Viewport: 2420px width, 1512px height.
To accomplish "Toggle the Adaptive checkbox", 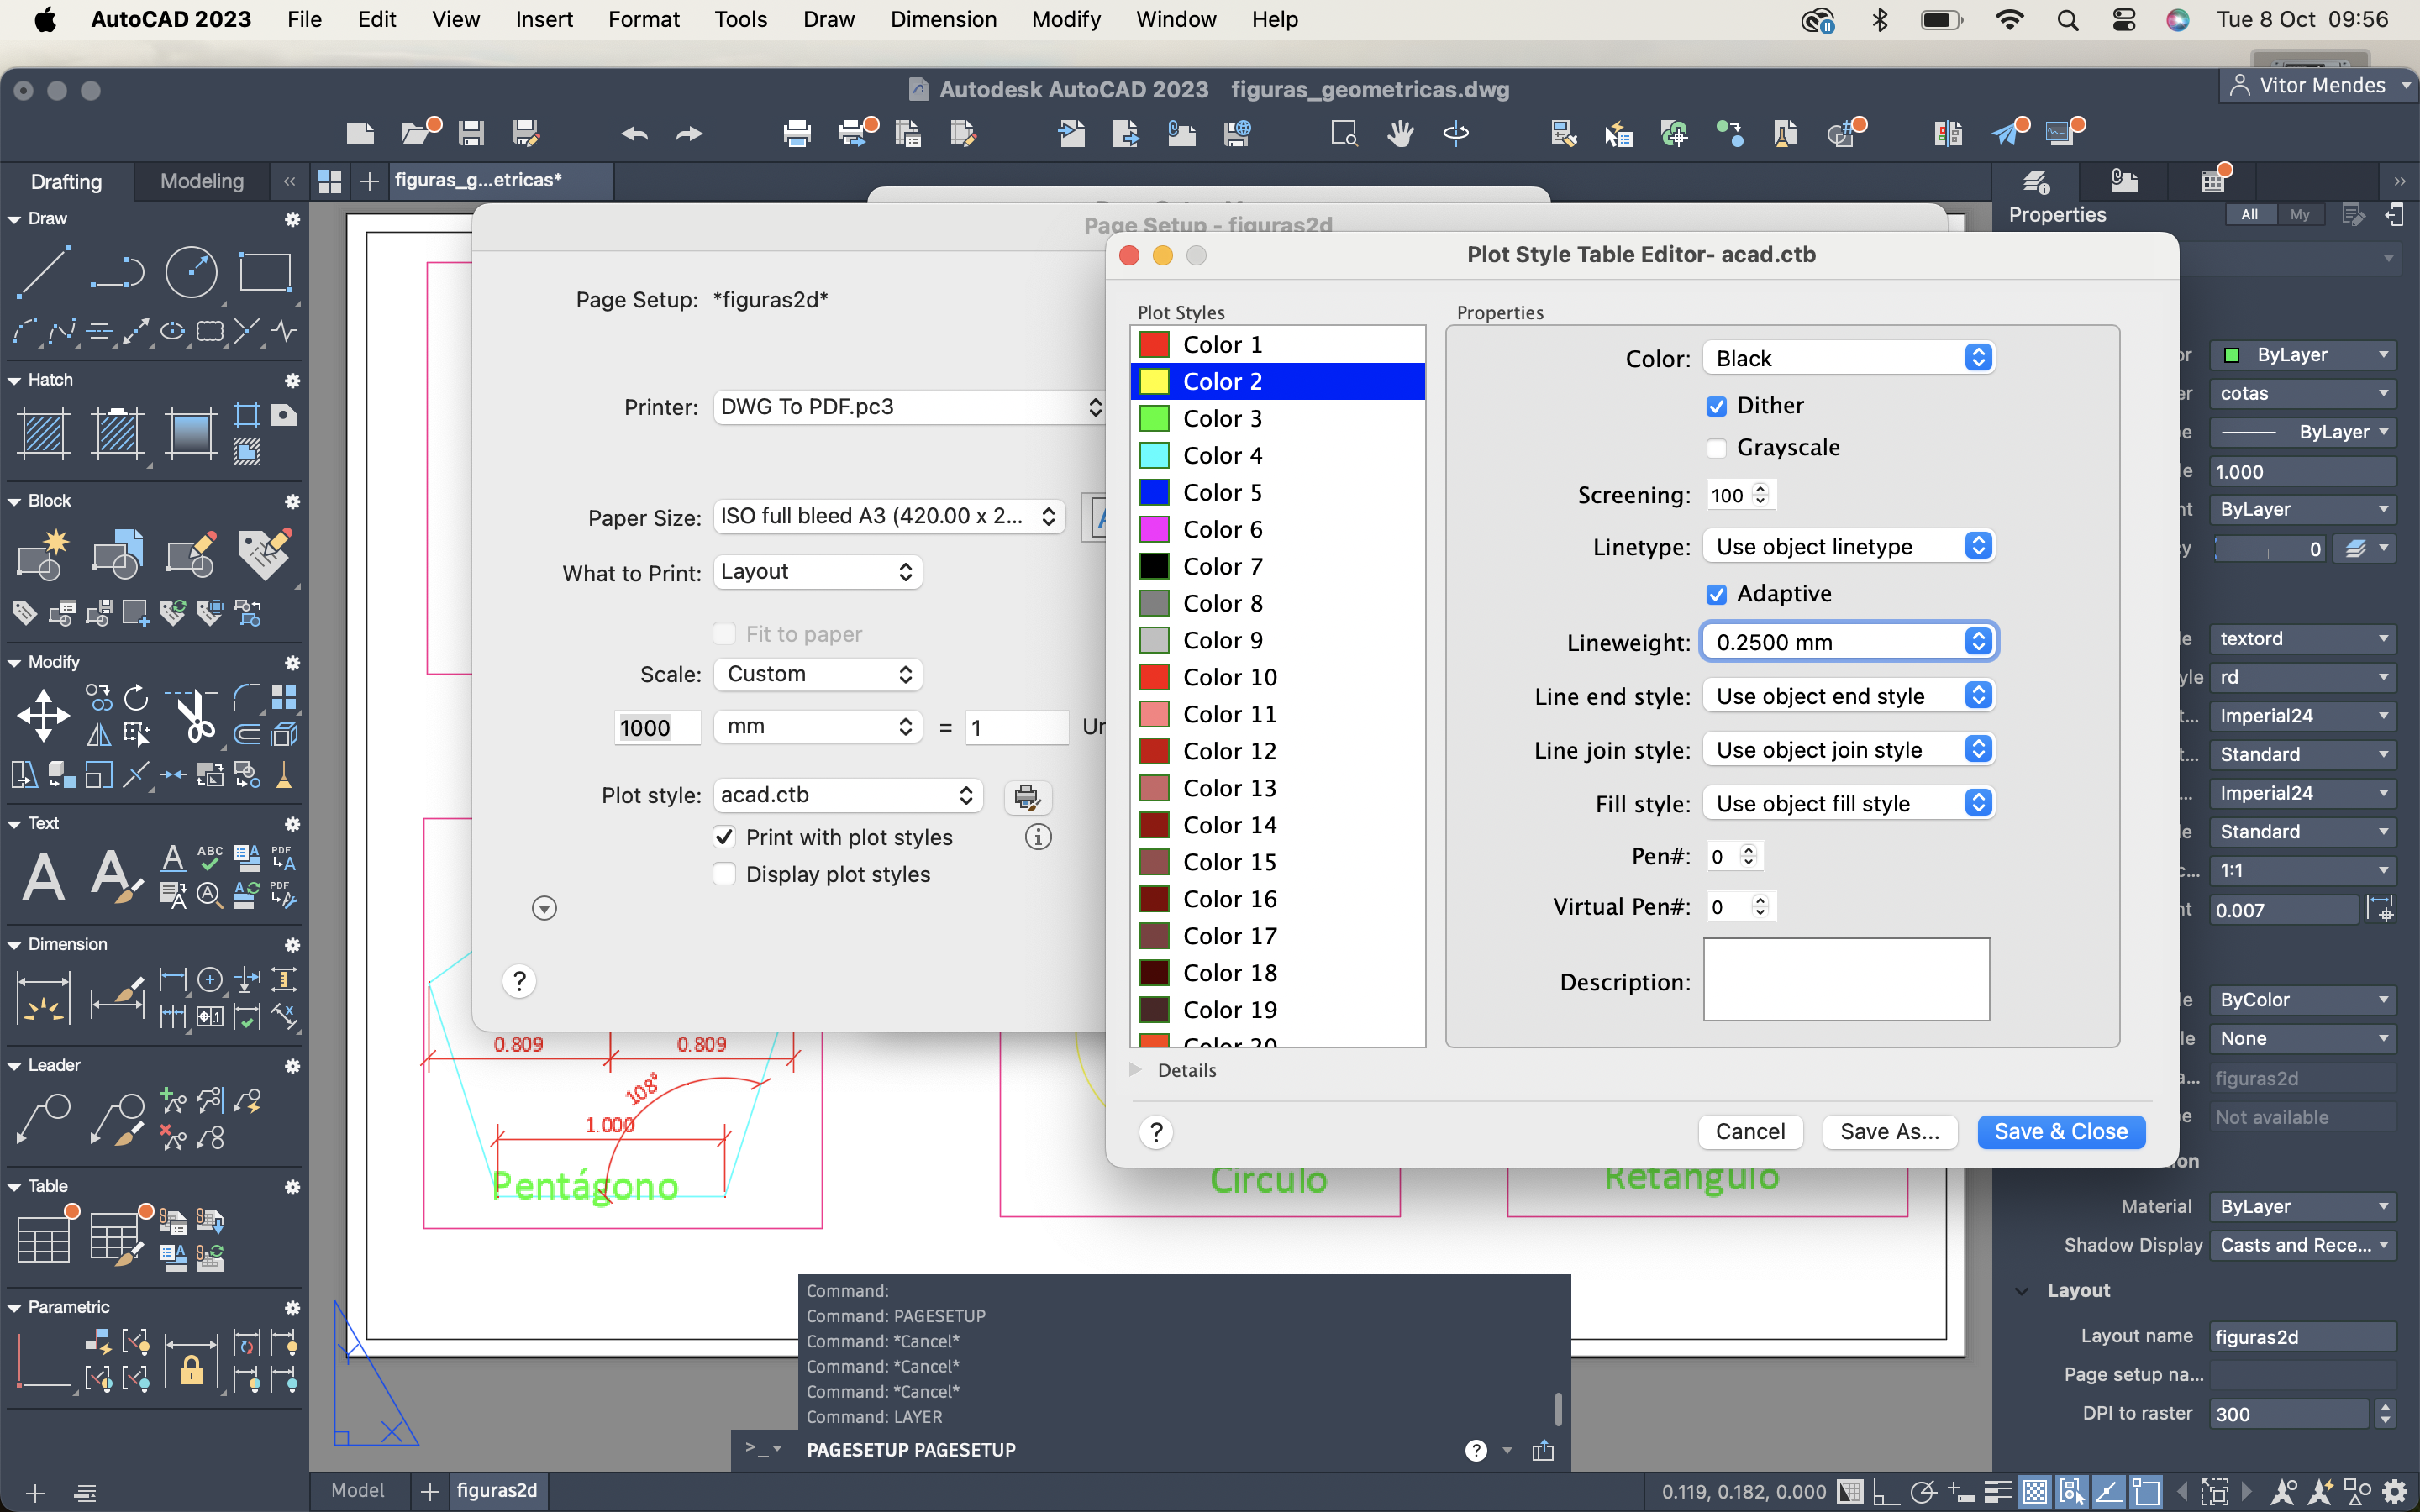I will point(1716,594).
